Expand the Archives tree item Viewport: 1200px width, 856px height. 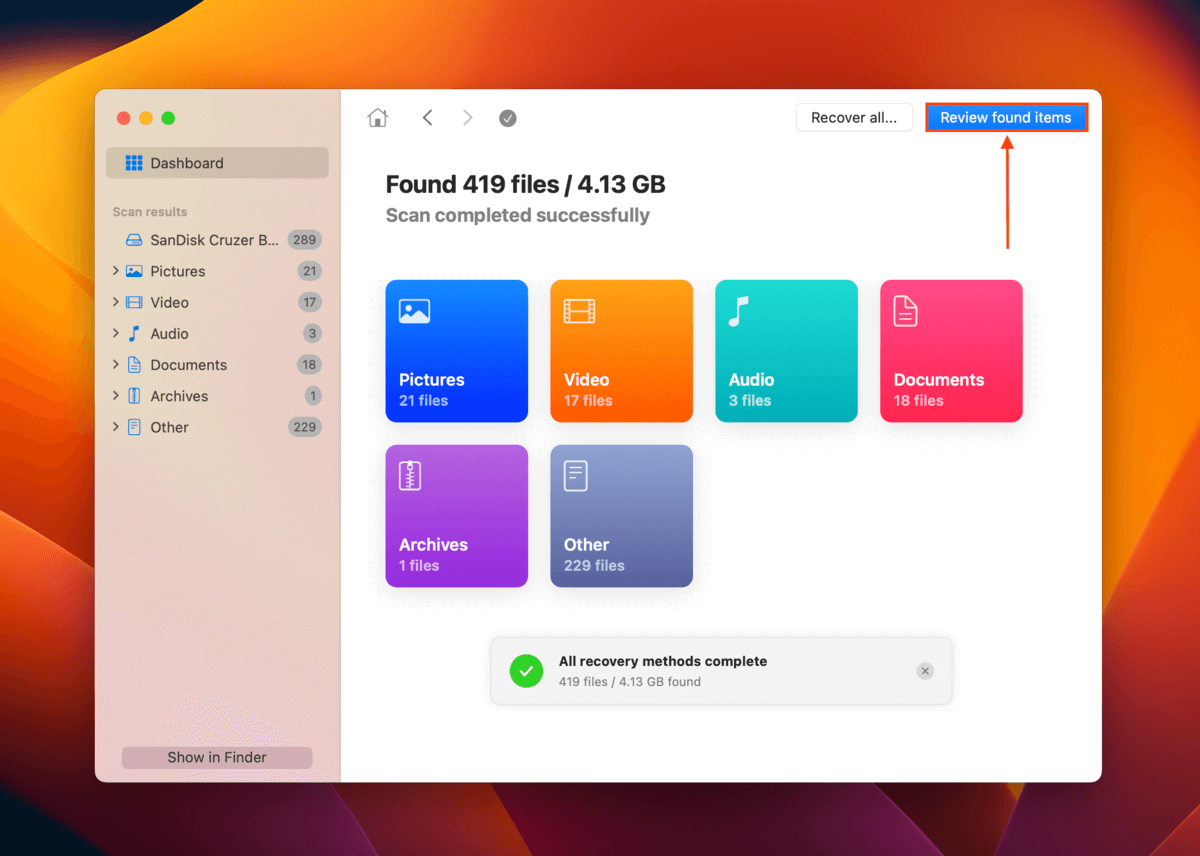click(116, 396)
